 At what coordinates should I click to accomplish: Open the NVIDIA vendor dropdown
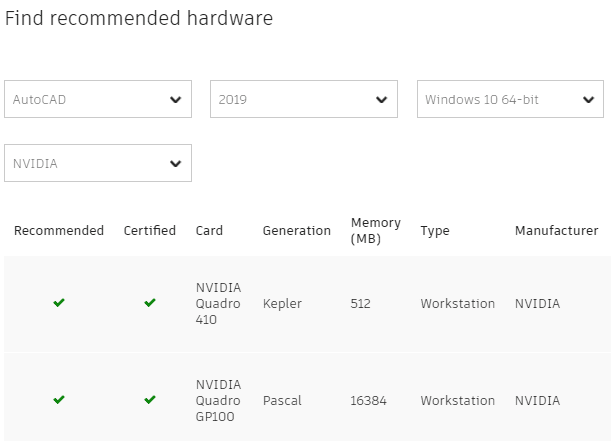click(x=98, y=164)
